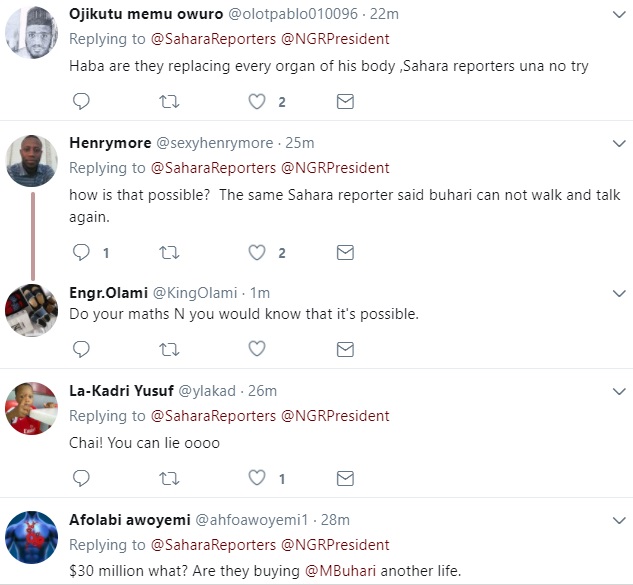Image resolution: width=633 pixels, height=585 pixels.
Task: Open @SaharaReporters link in La-Kadri Yusuf's reply
Action: click(x=213, y=416)
